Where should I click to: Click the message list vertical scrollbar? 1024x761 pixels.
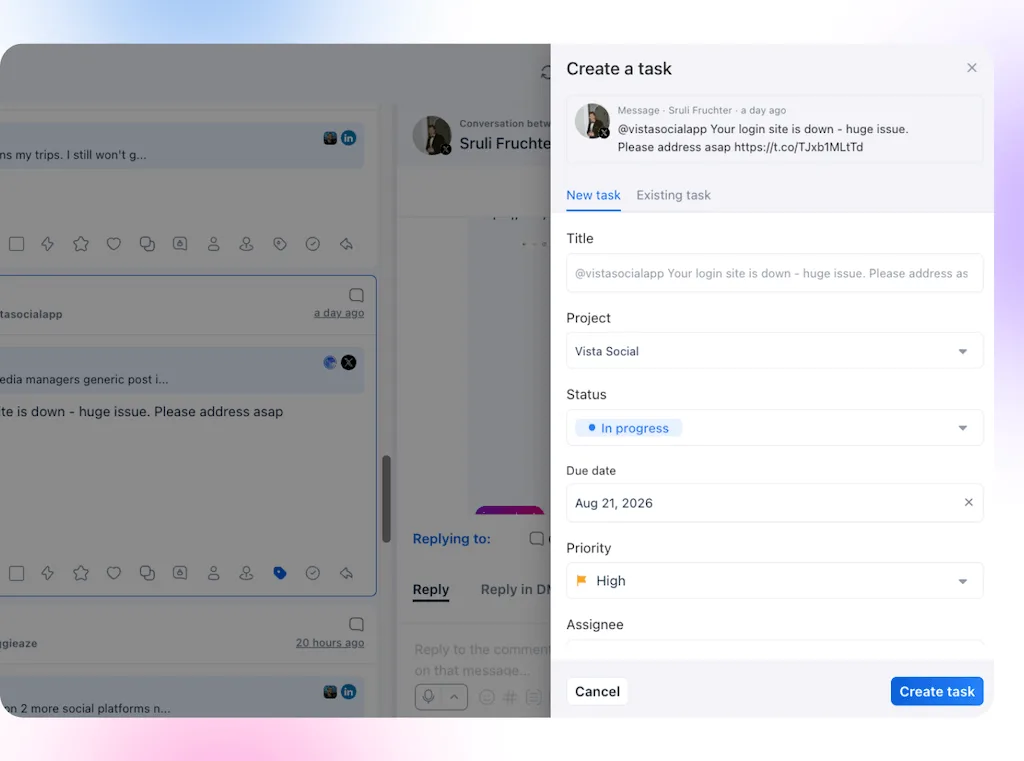click(386, 499)
